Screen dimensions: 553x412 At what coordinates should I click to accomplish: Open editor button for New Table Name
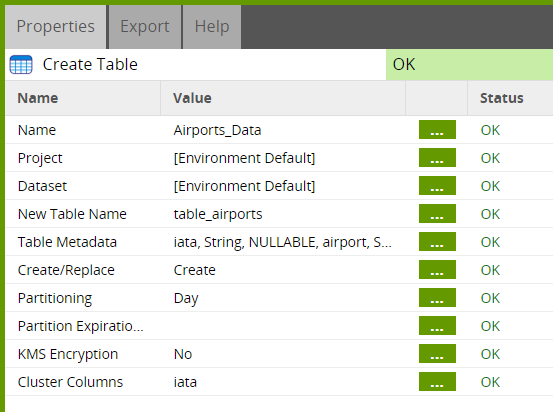tap(437, 213)
